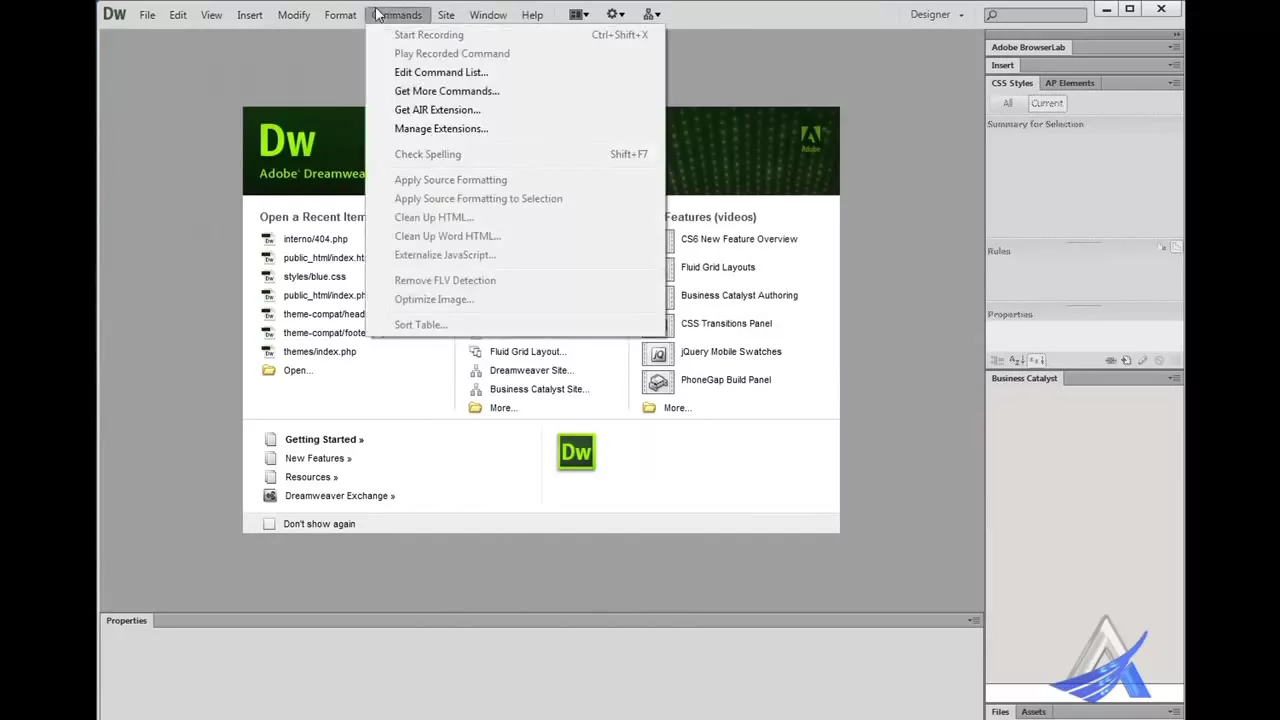Open the Designer workspace dropdown

tap(937, 15)
